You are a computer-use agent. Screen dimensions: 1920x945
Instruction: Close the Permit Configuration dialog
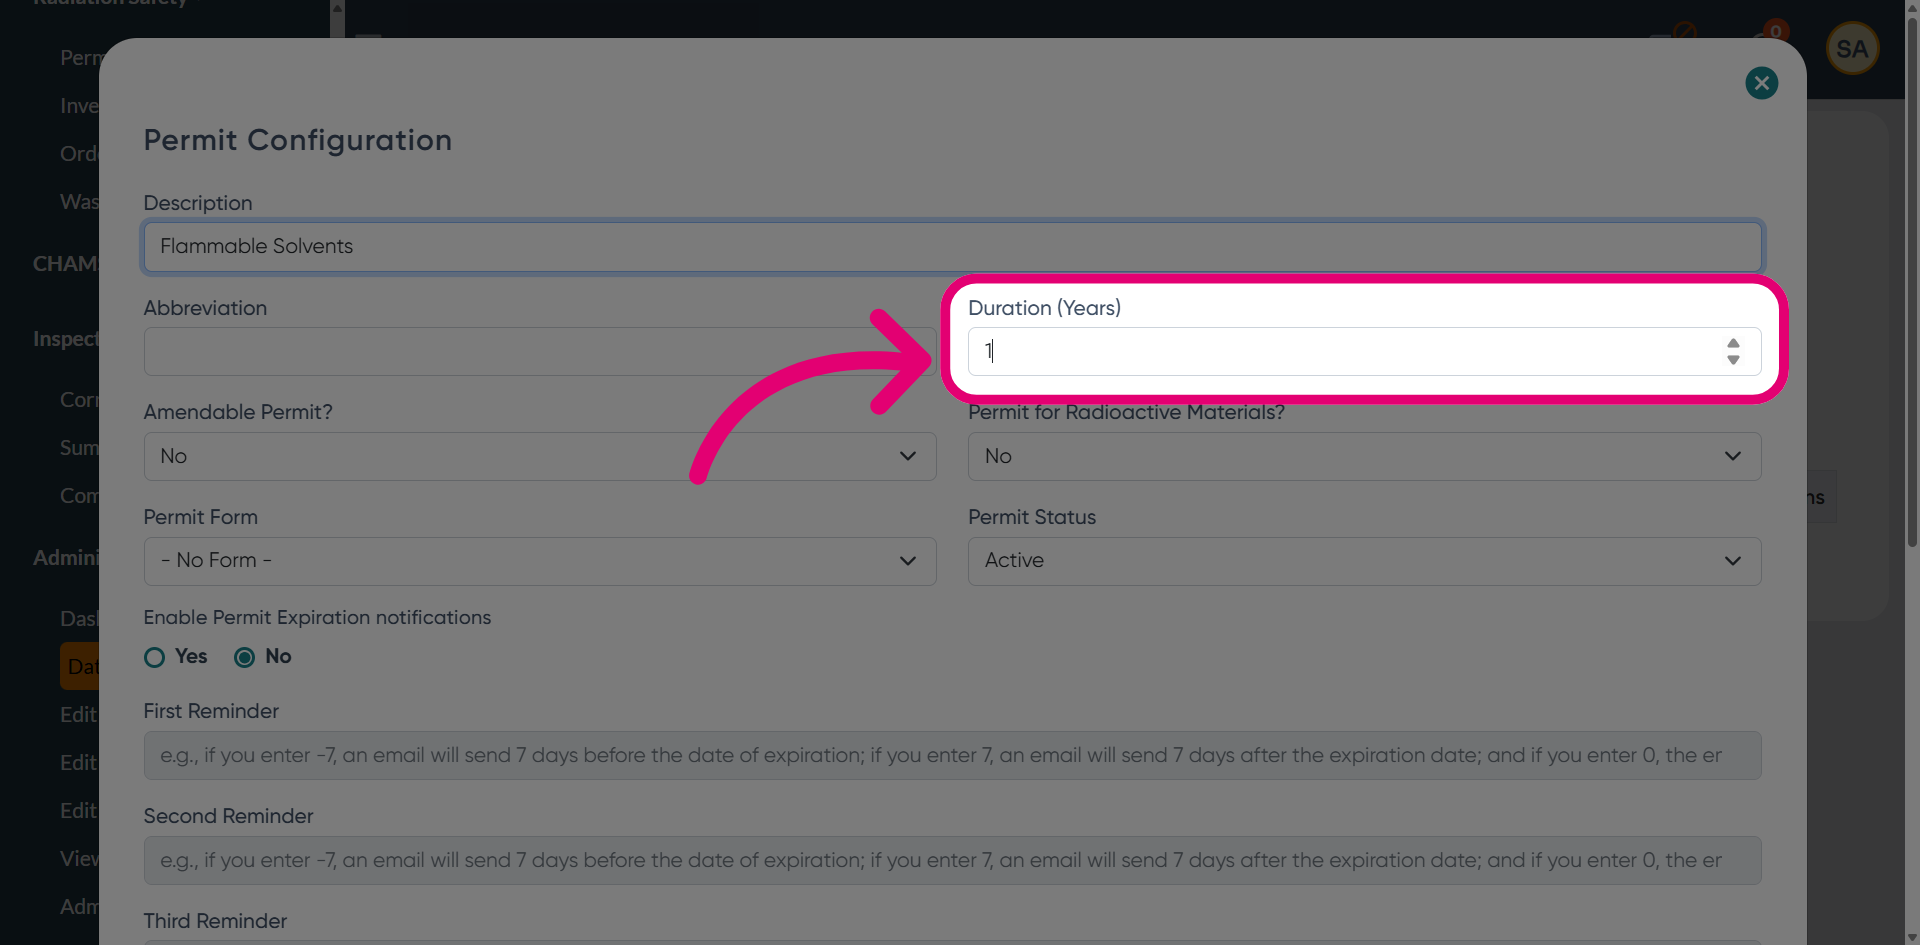[x=1761, y=83]
